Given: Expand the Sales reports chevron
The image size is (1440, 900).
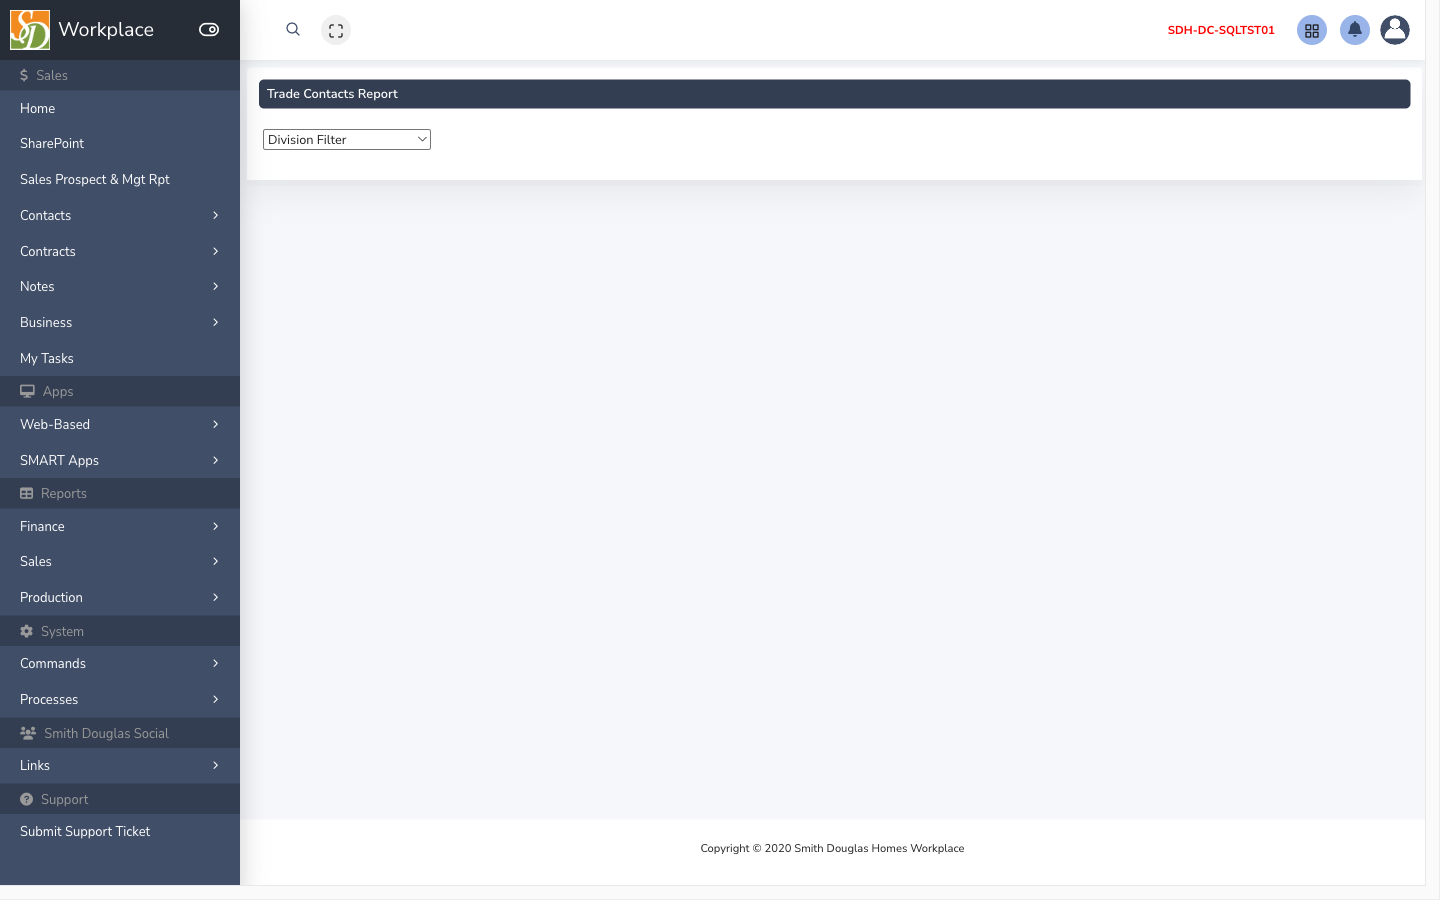Looking at the screenshot, I should point(215,562).
